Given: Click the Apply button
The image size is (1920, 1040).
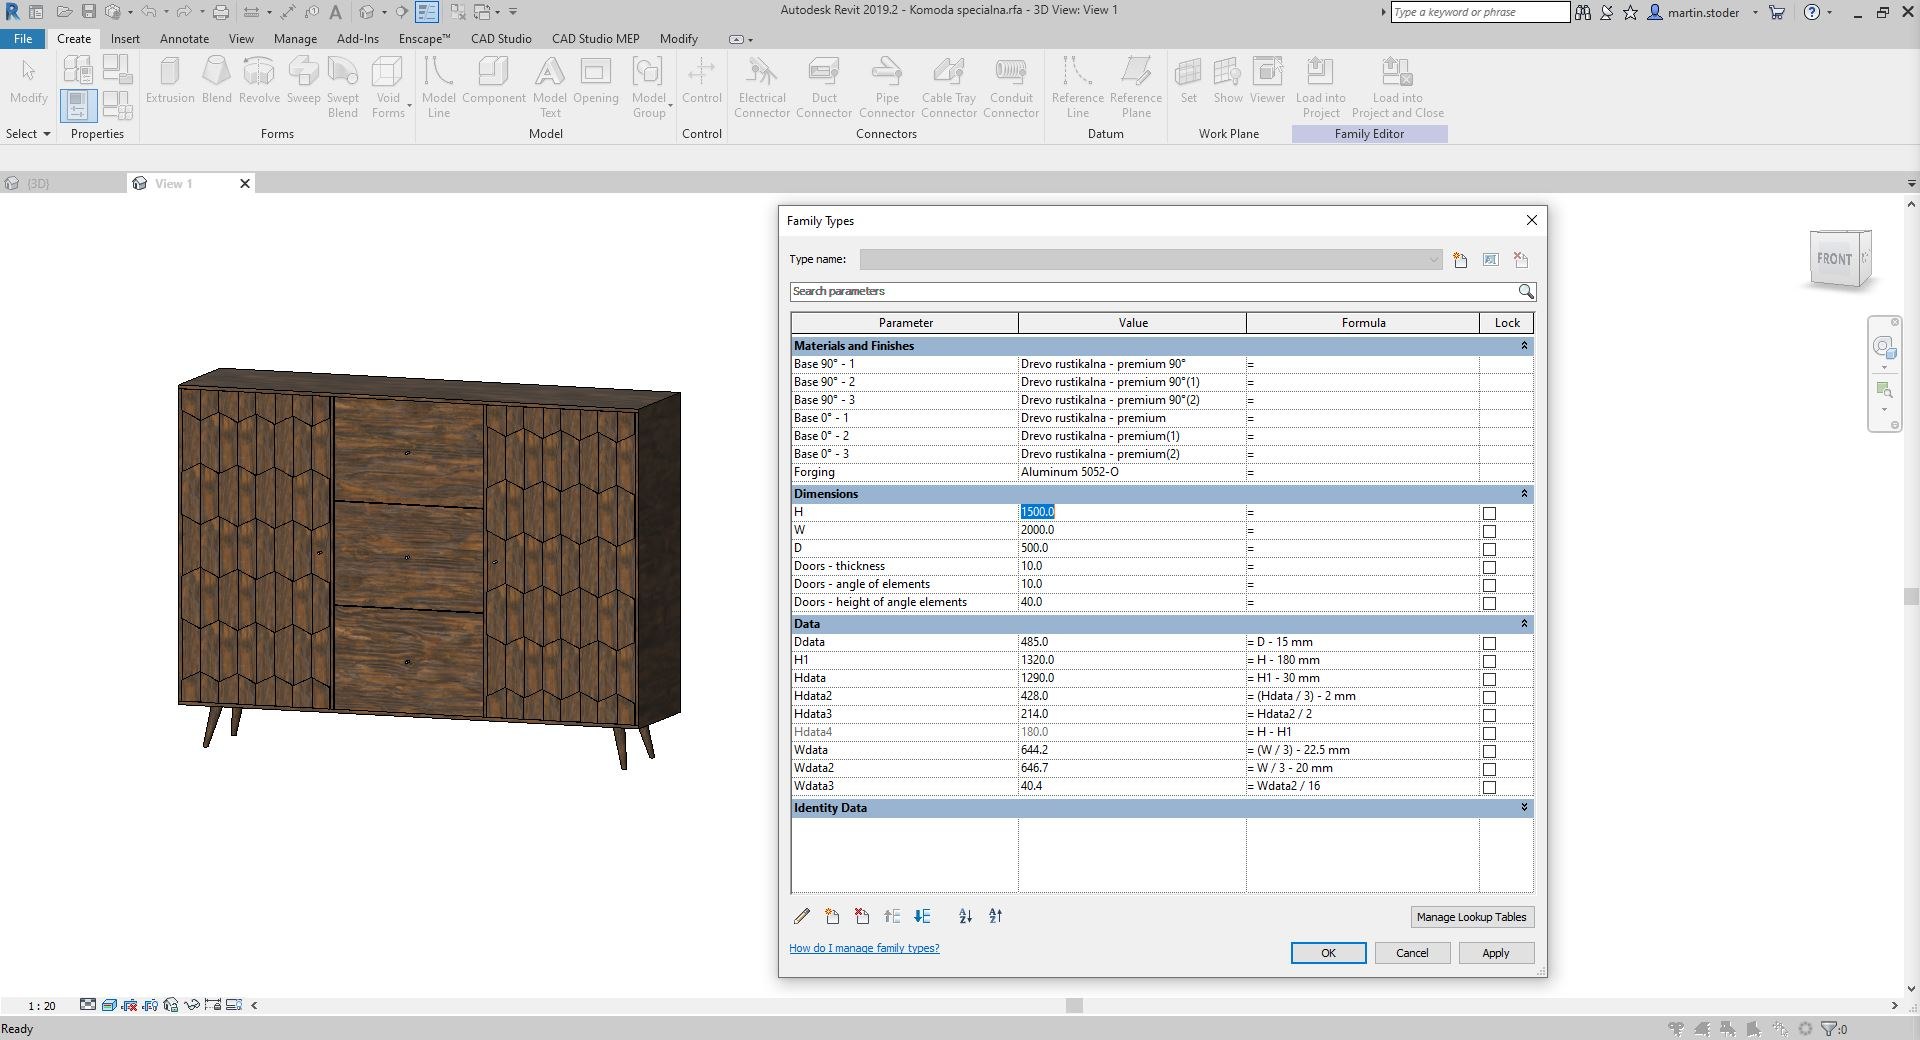Looking at the screenshot, I should pyautogui.click(x=1496, y=953).
